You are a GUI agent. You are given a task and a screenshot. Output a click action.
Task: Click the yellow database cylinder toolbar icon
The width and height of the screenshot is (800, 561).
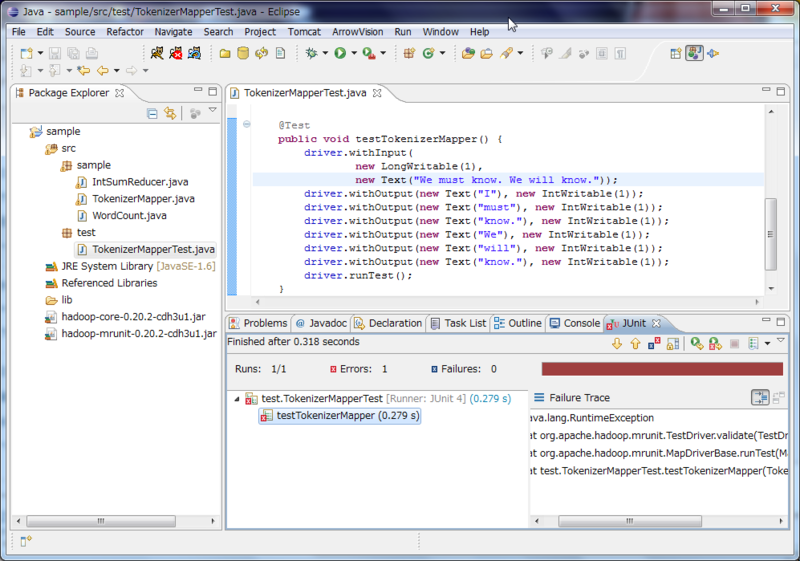coord(243,53)
